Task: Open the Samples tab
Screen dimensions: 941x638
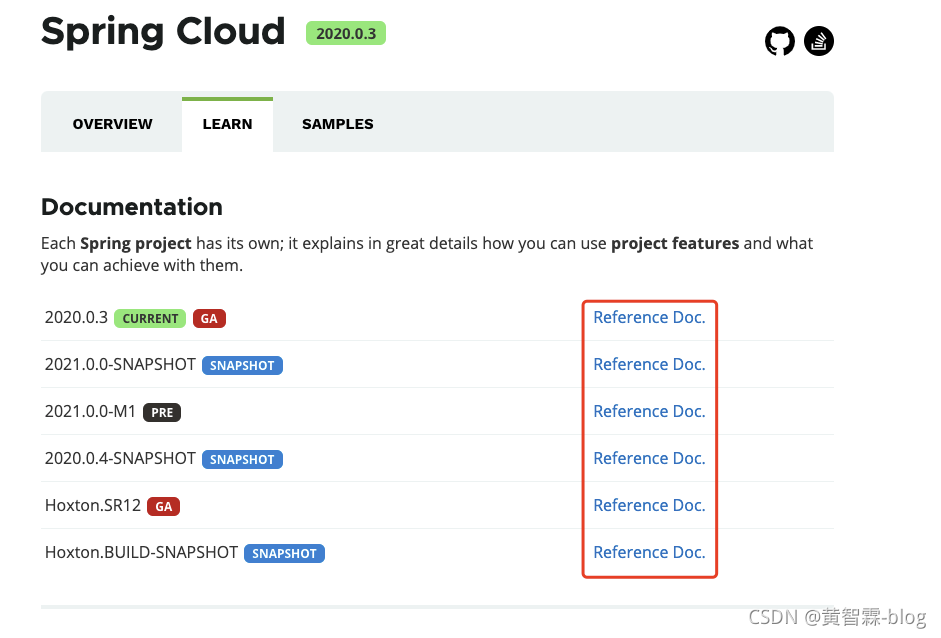Action: coord(337,124)
